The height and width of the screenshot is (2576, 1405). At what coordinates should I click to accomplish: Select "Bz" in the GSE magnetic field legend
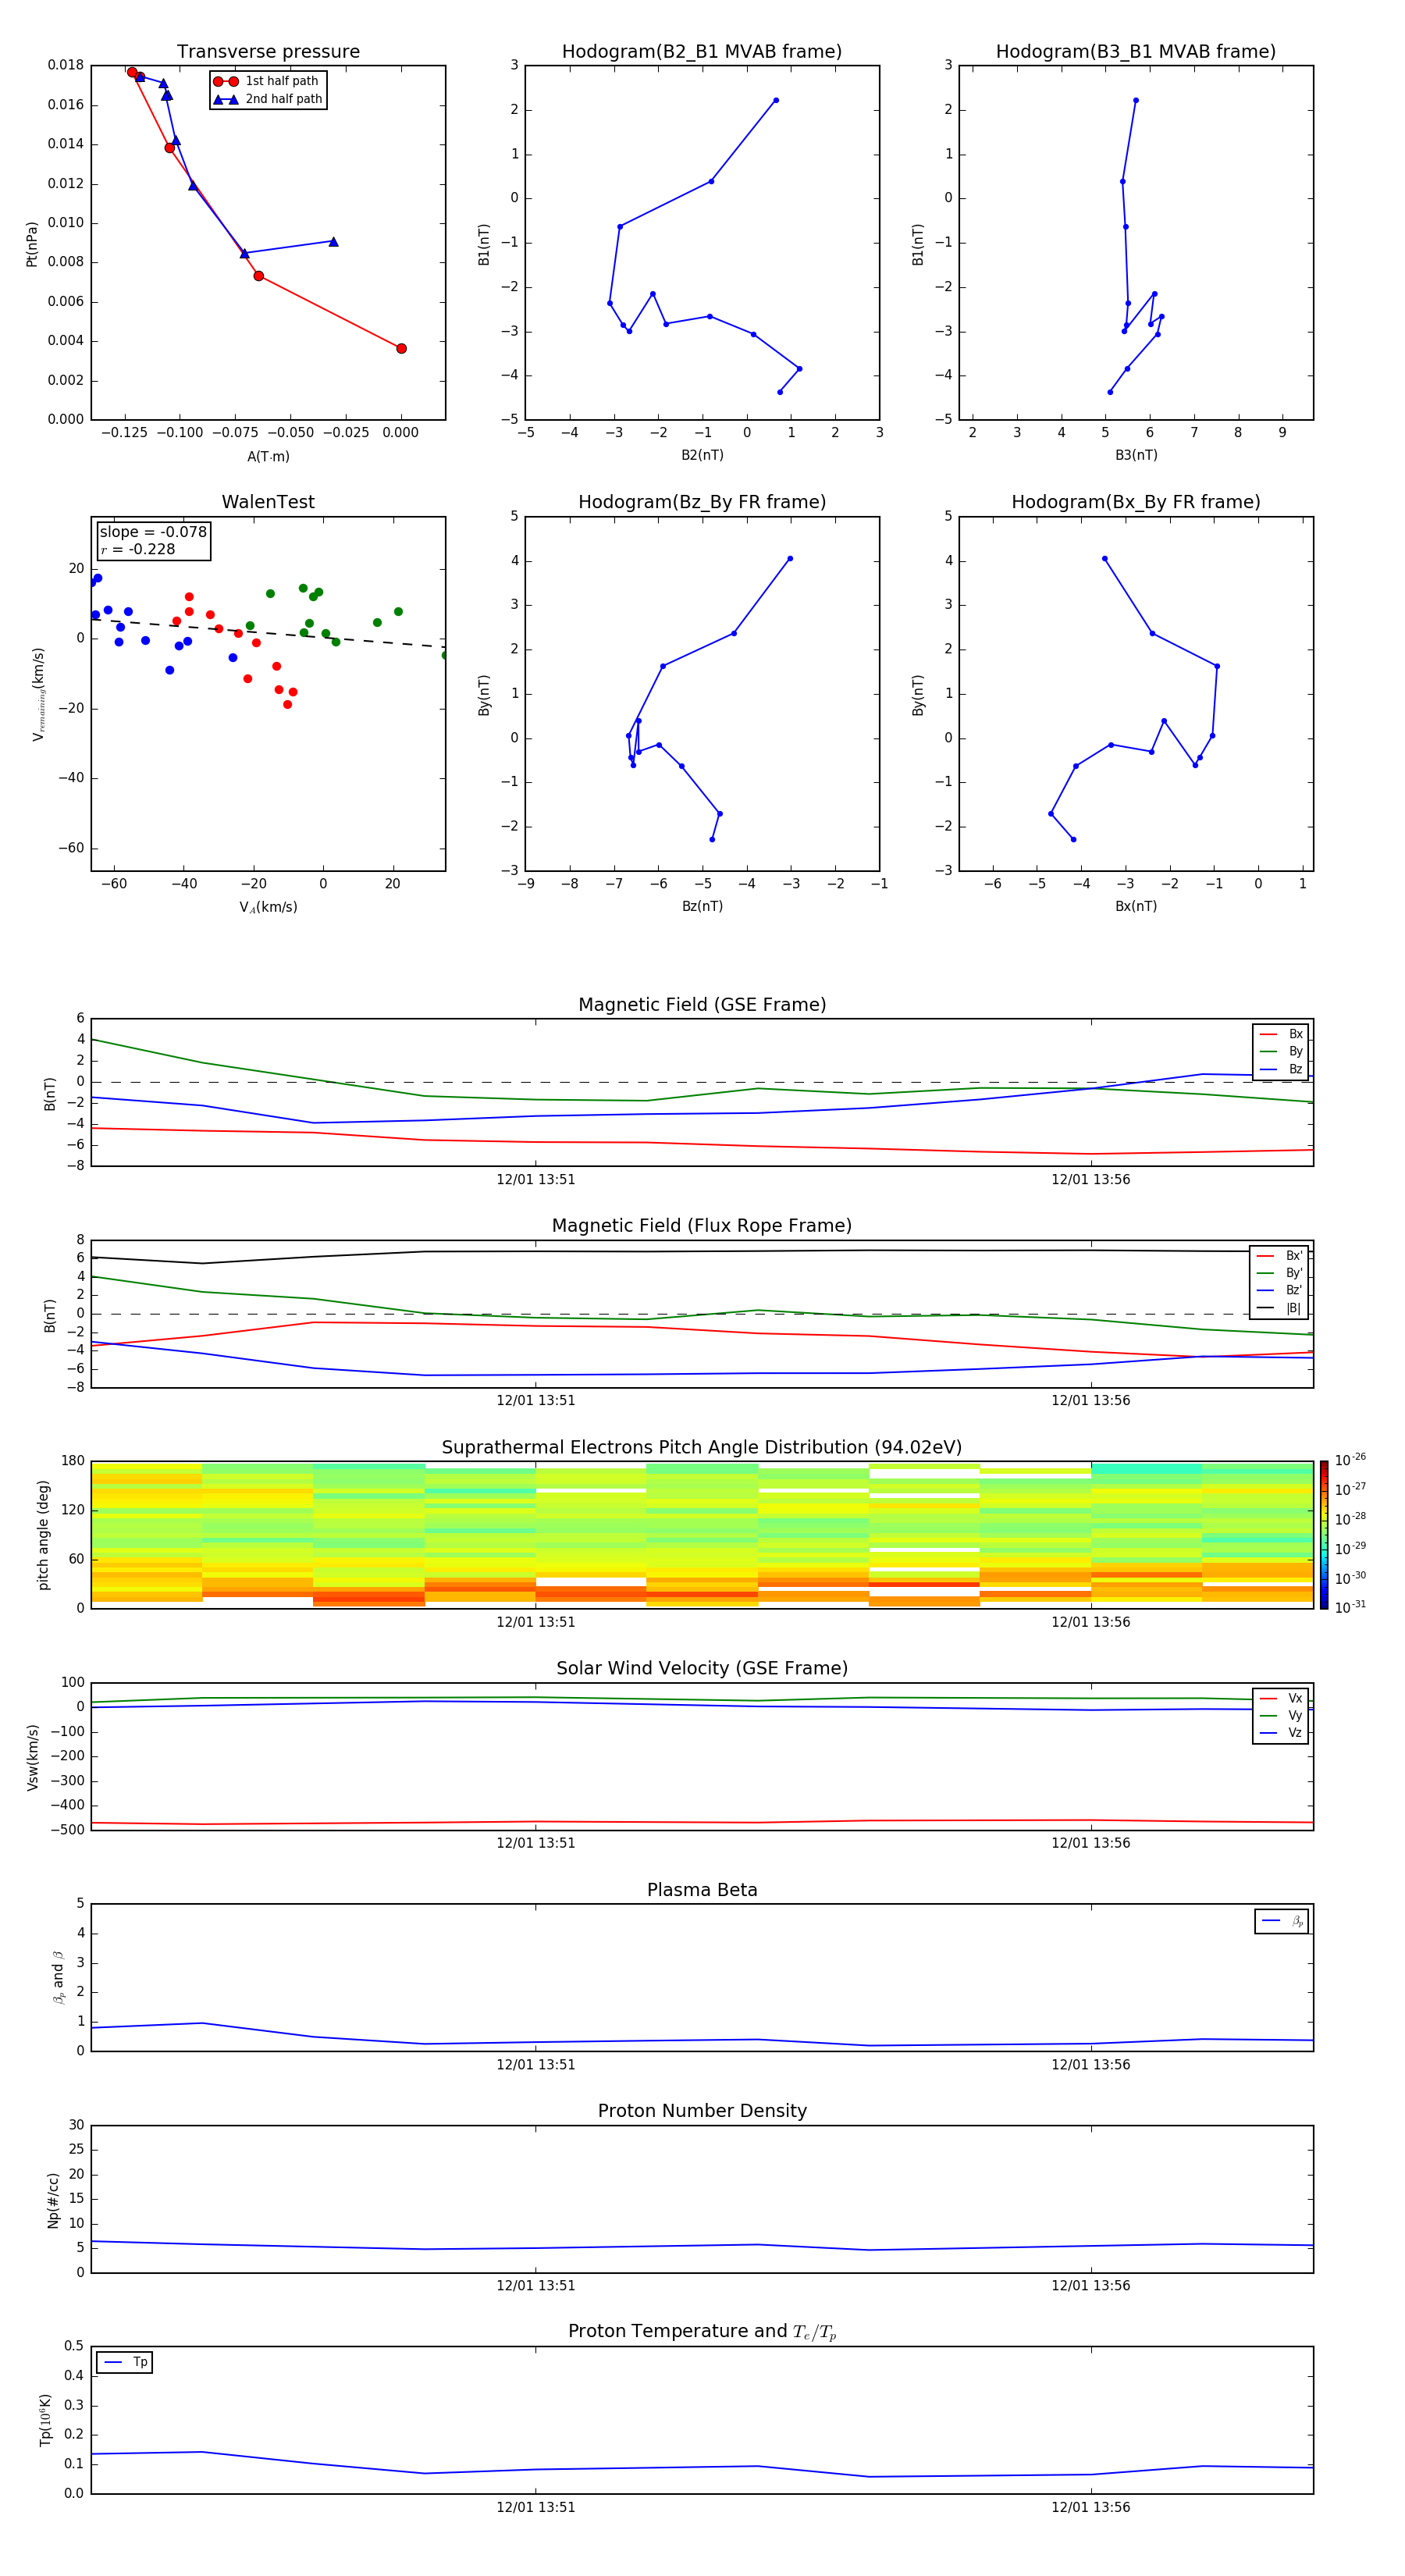(1281, 1069)
